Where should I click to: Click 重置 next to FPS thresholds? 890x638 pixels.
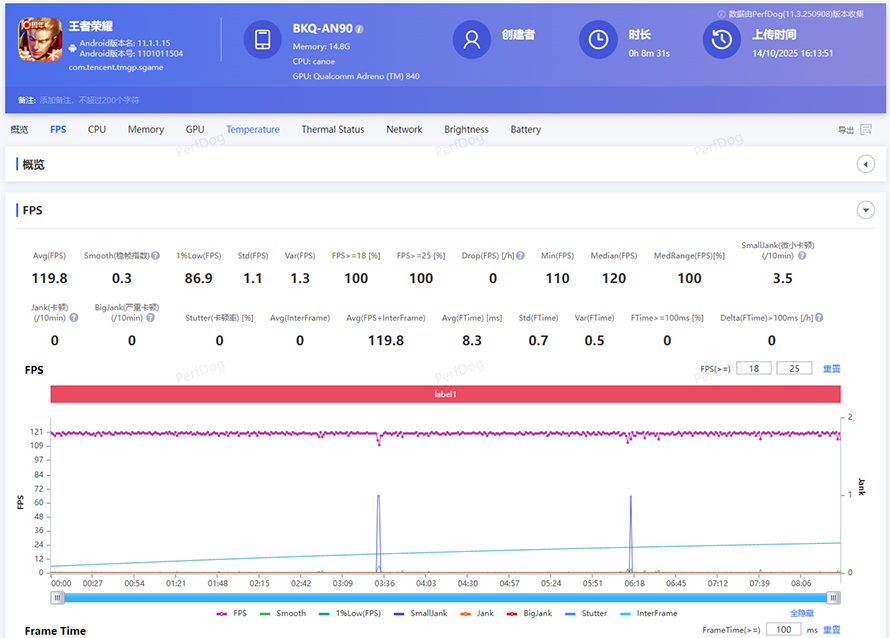tap(831, 369)
